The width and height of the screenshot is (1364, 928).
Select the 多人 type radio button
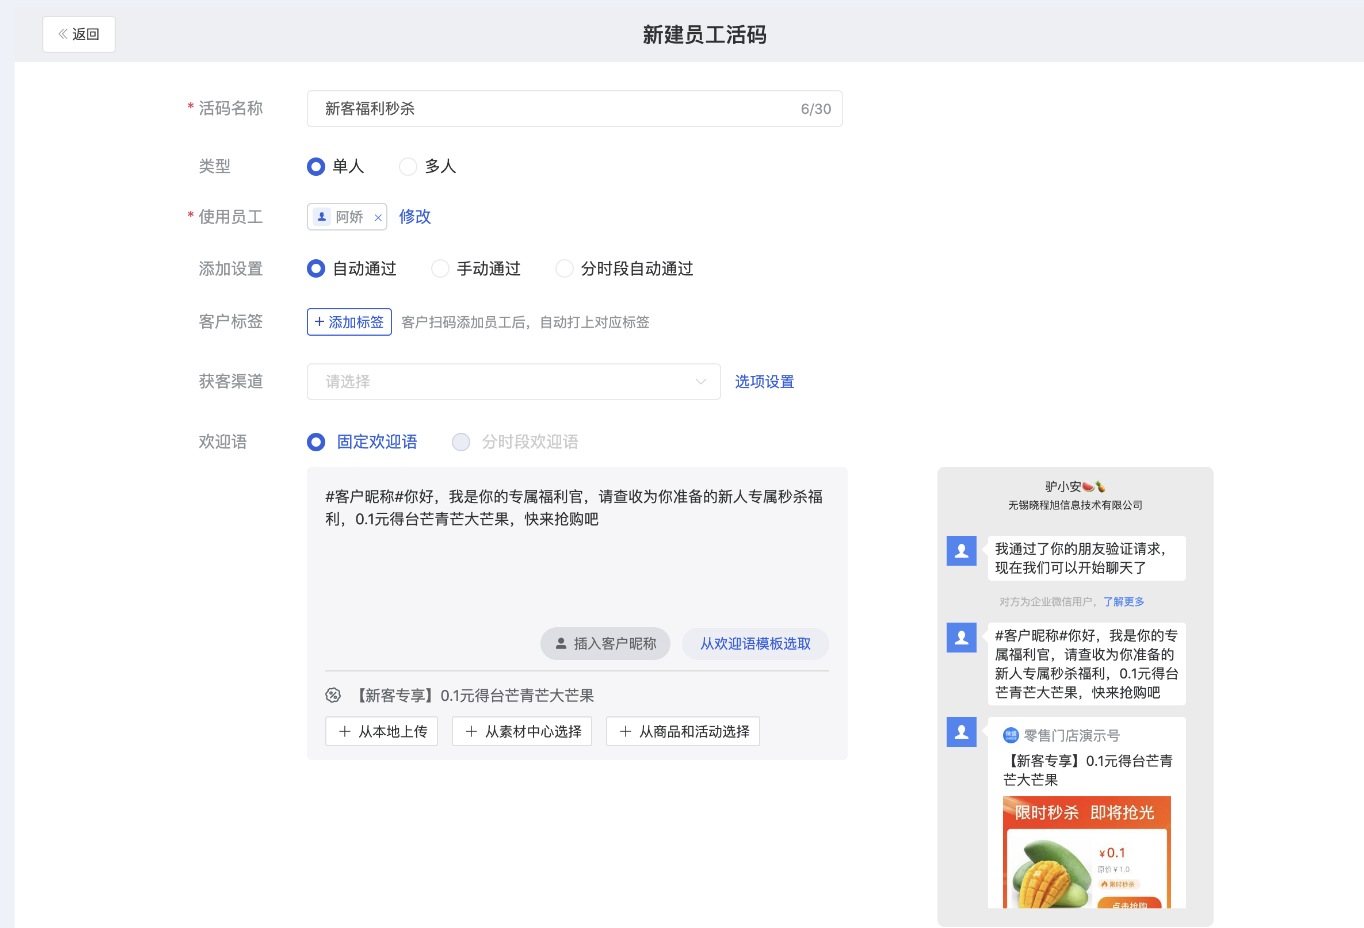click(x=408, y=166)
